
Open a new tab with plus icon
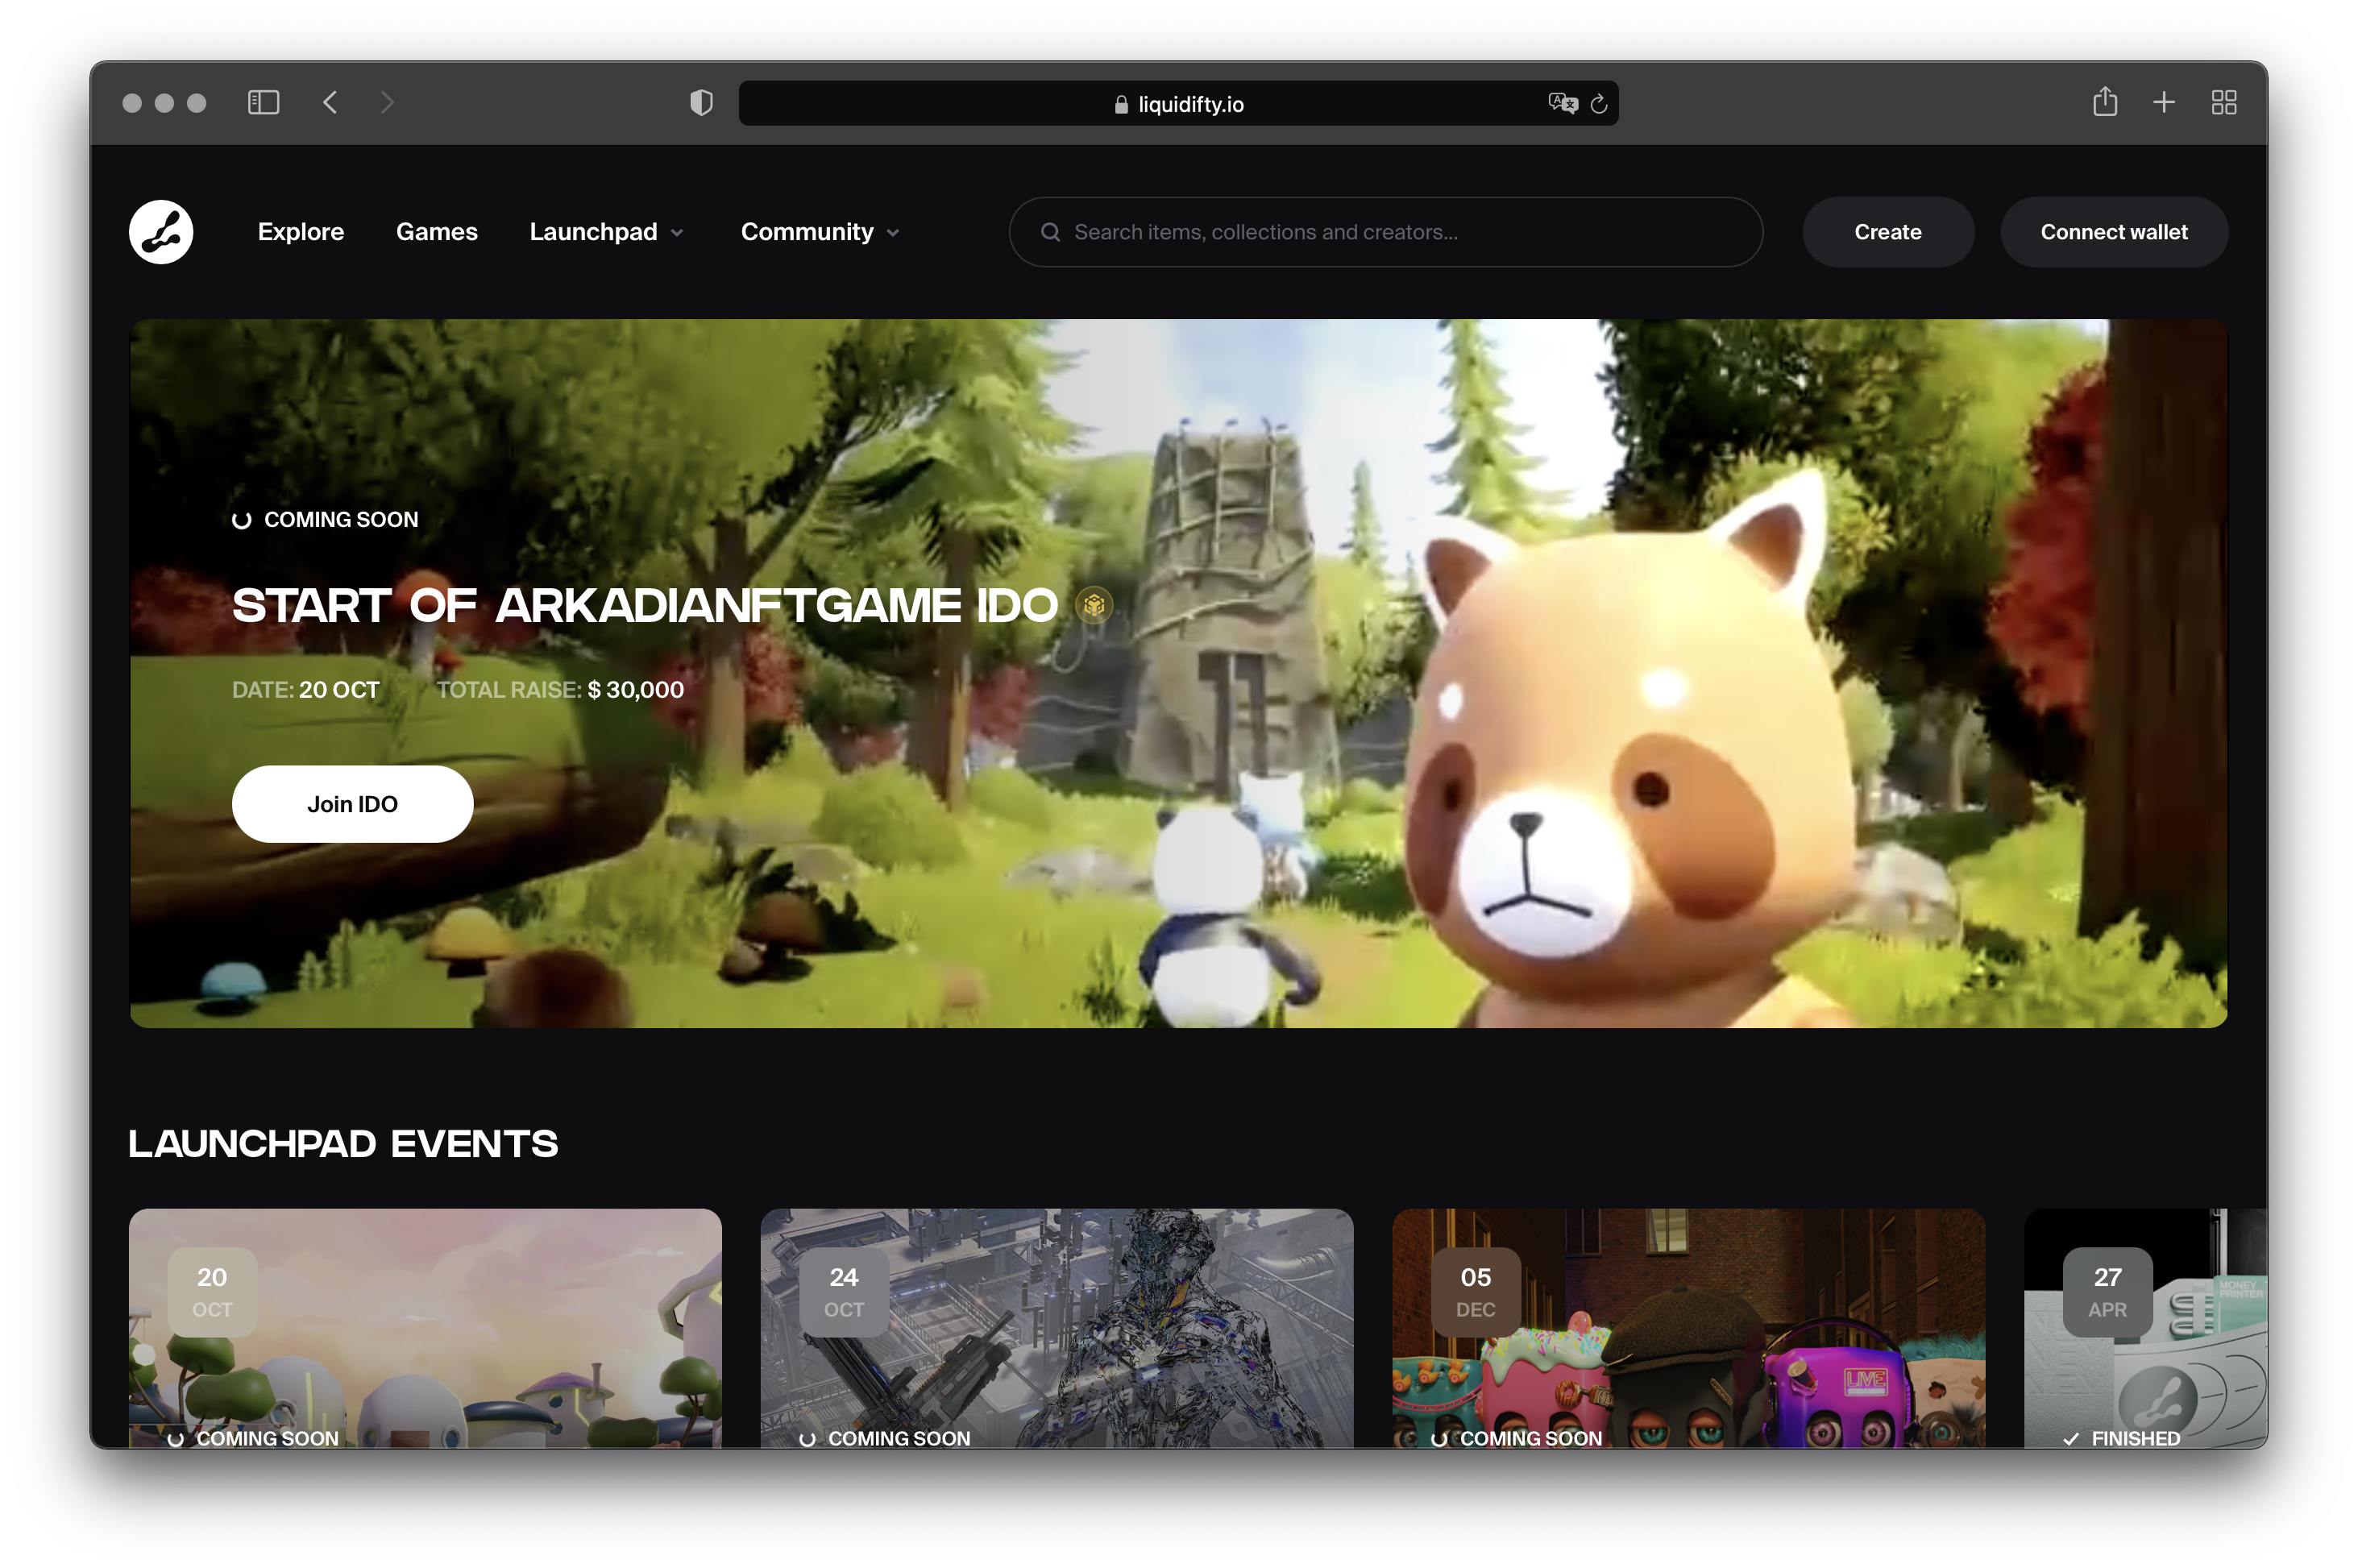coord(2164,102)
